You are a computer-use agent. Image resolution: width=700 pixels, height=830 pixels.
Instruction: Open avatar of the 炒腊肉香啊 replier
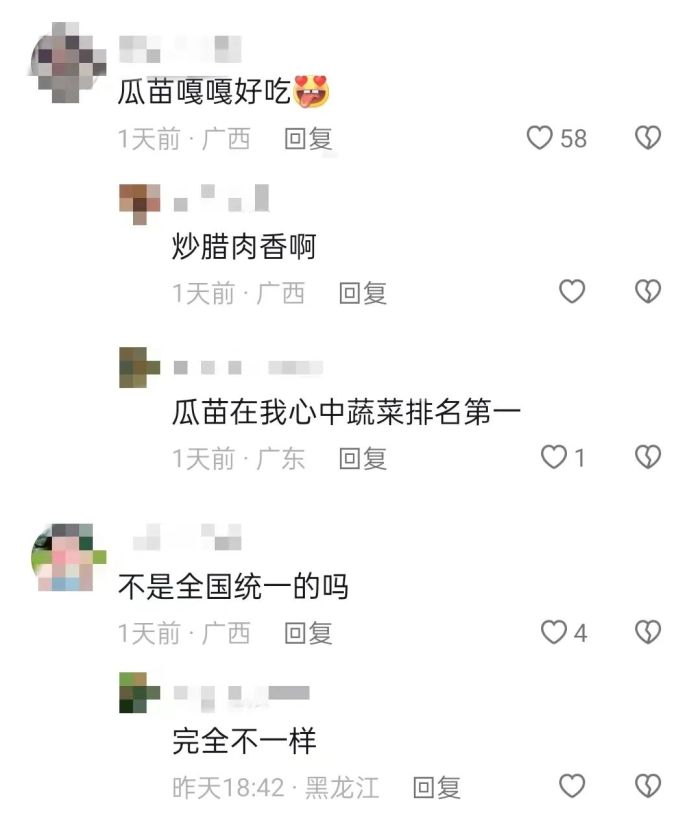coord(140,204)
